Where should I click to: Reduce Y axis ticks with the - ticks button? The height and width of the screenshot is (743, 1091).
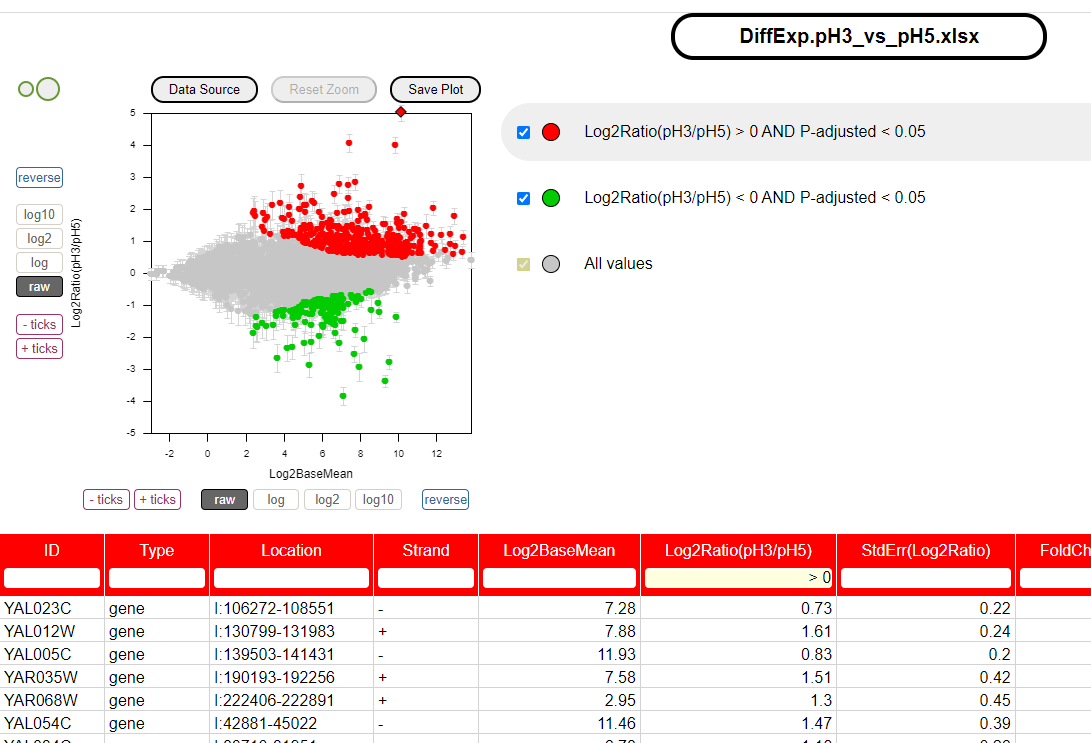40,324
